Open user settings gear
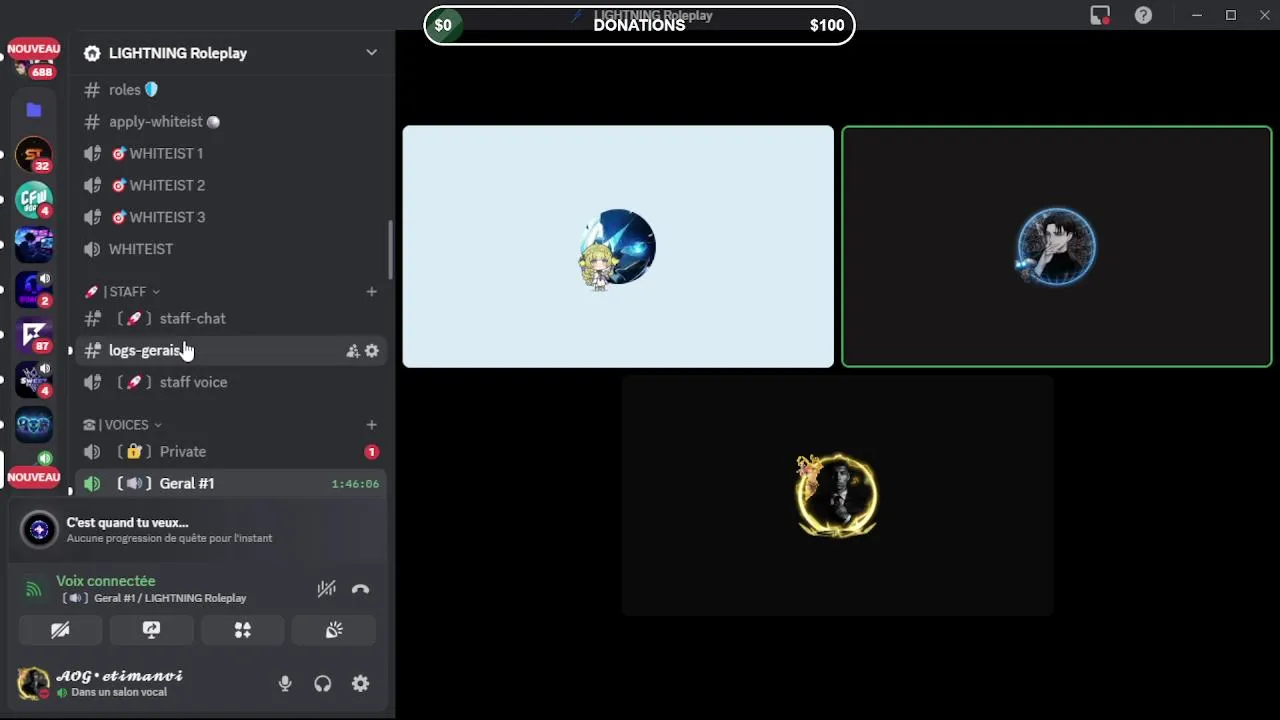 pyautogui.click(x=360, y=684)
